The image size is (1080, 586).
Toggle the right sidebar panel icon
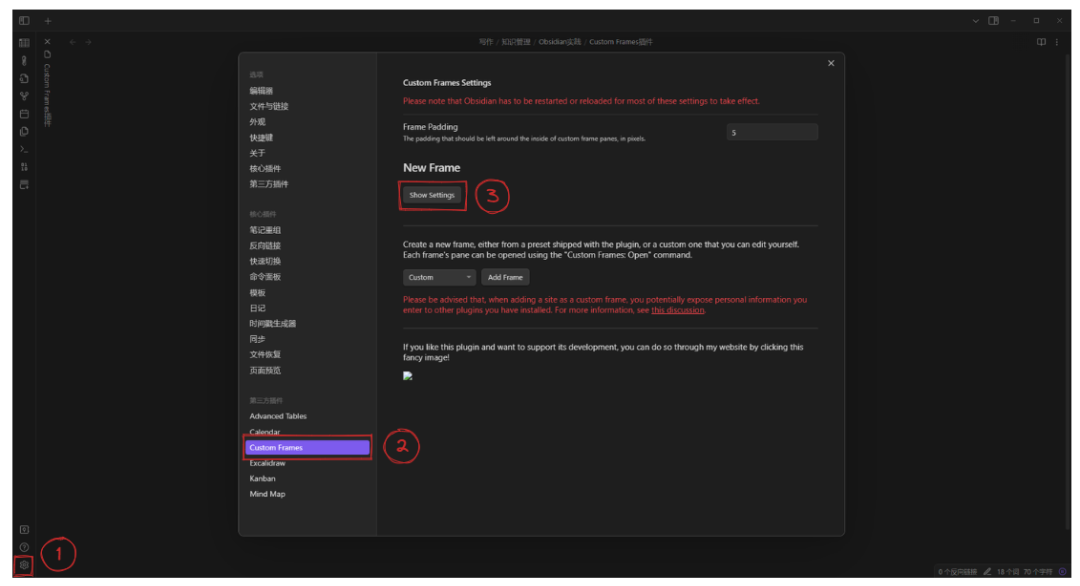click(x=993, y=21)
